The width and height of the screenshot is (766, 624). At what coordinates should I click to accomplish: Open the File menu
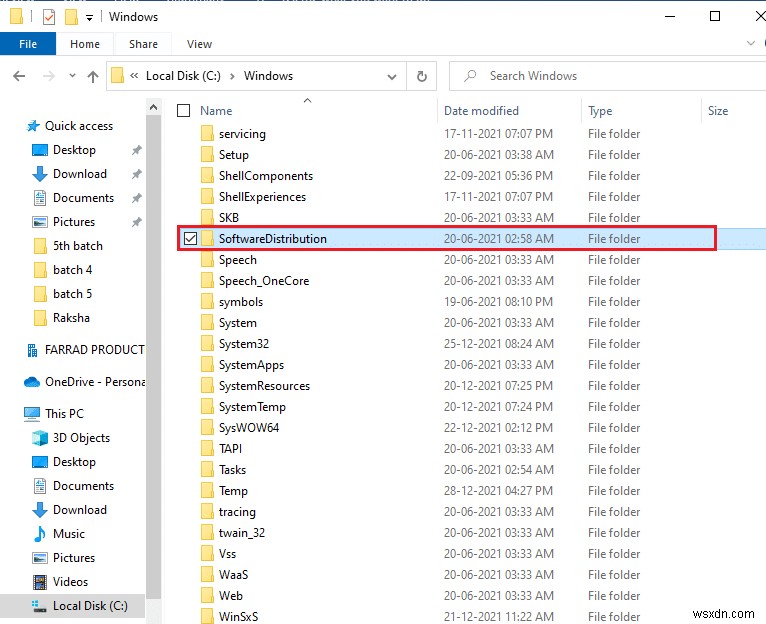point(28,44)
